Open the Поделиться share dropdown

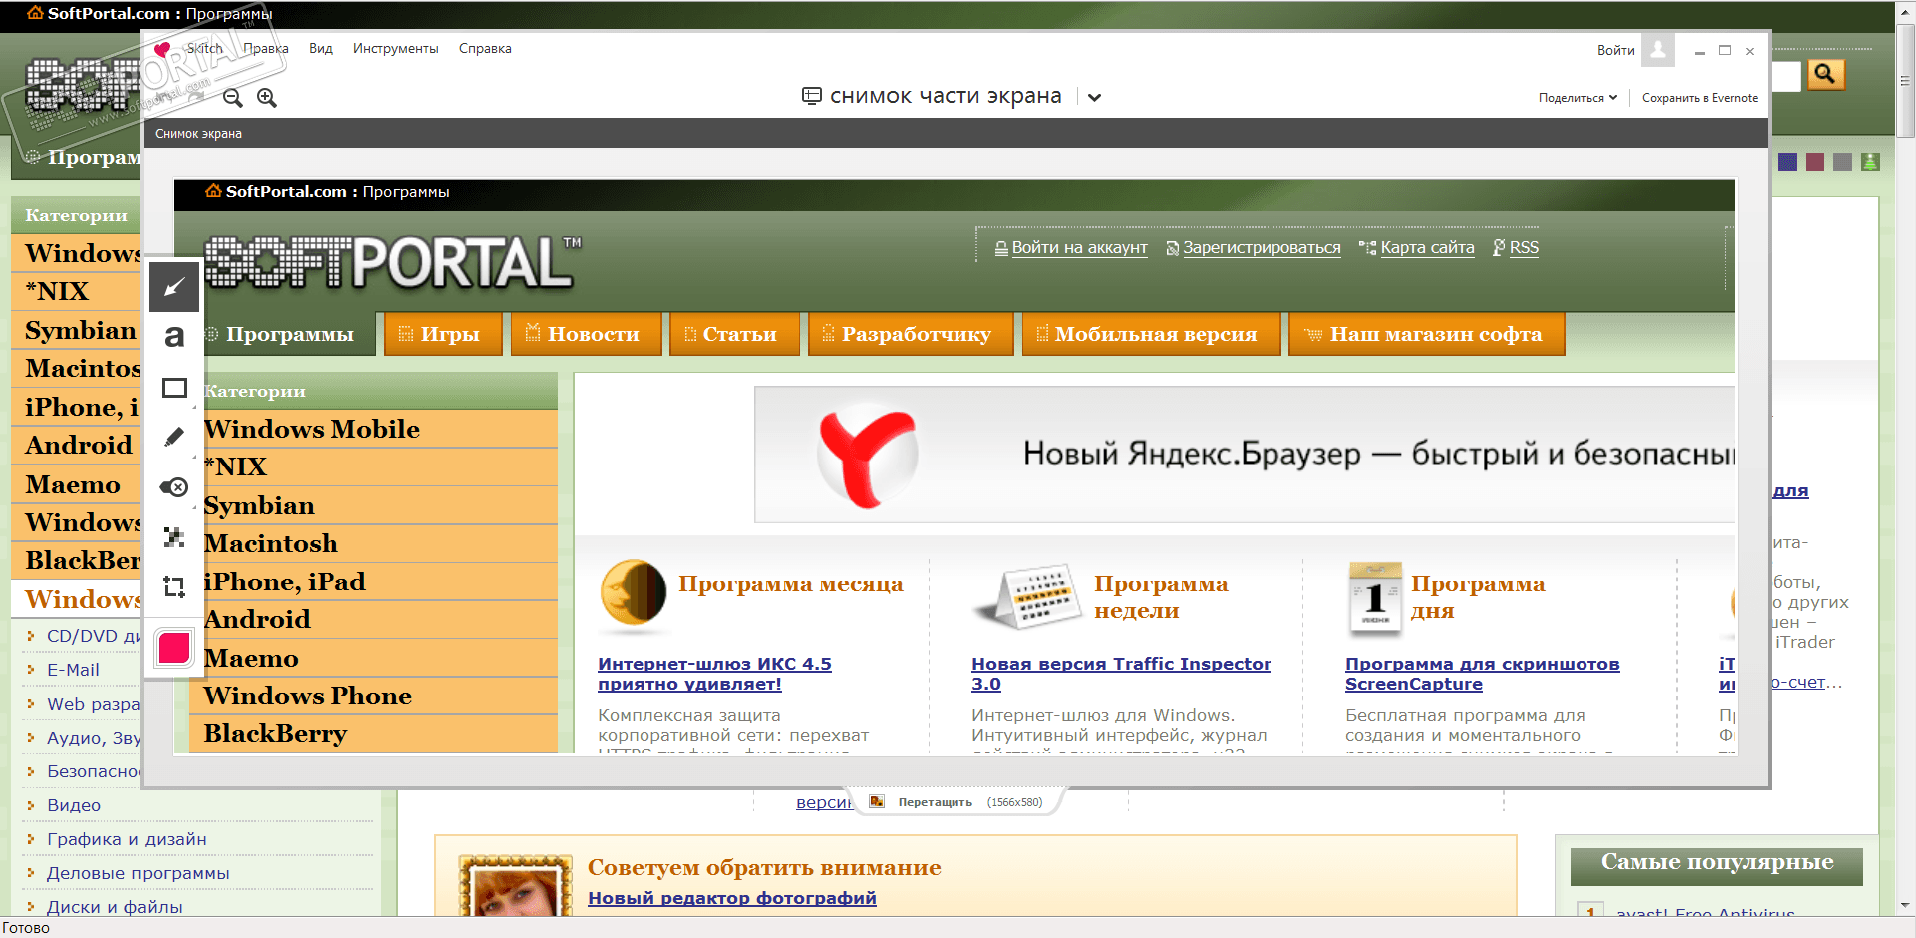pyautogui.click(x=1578, y=98)
